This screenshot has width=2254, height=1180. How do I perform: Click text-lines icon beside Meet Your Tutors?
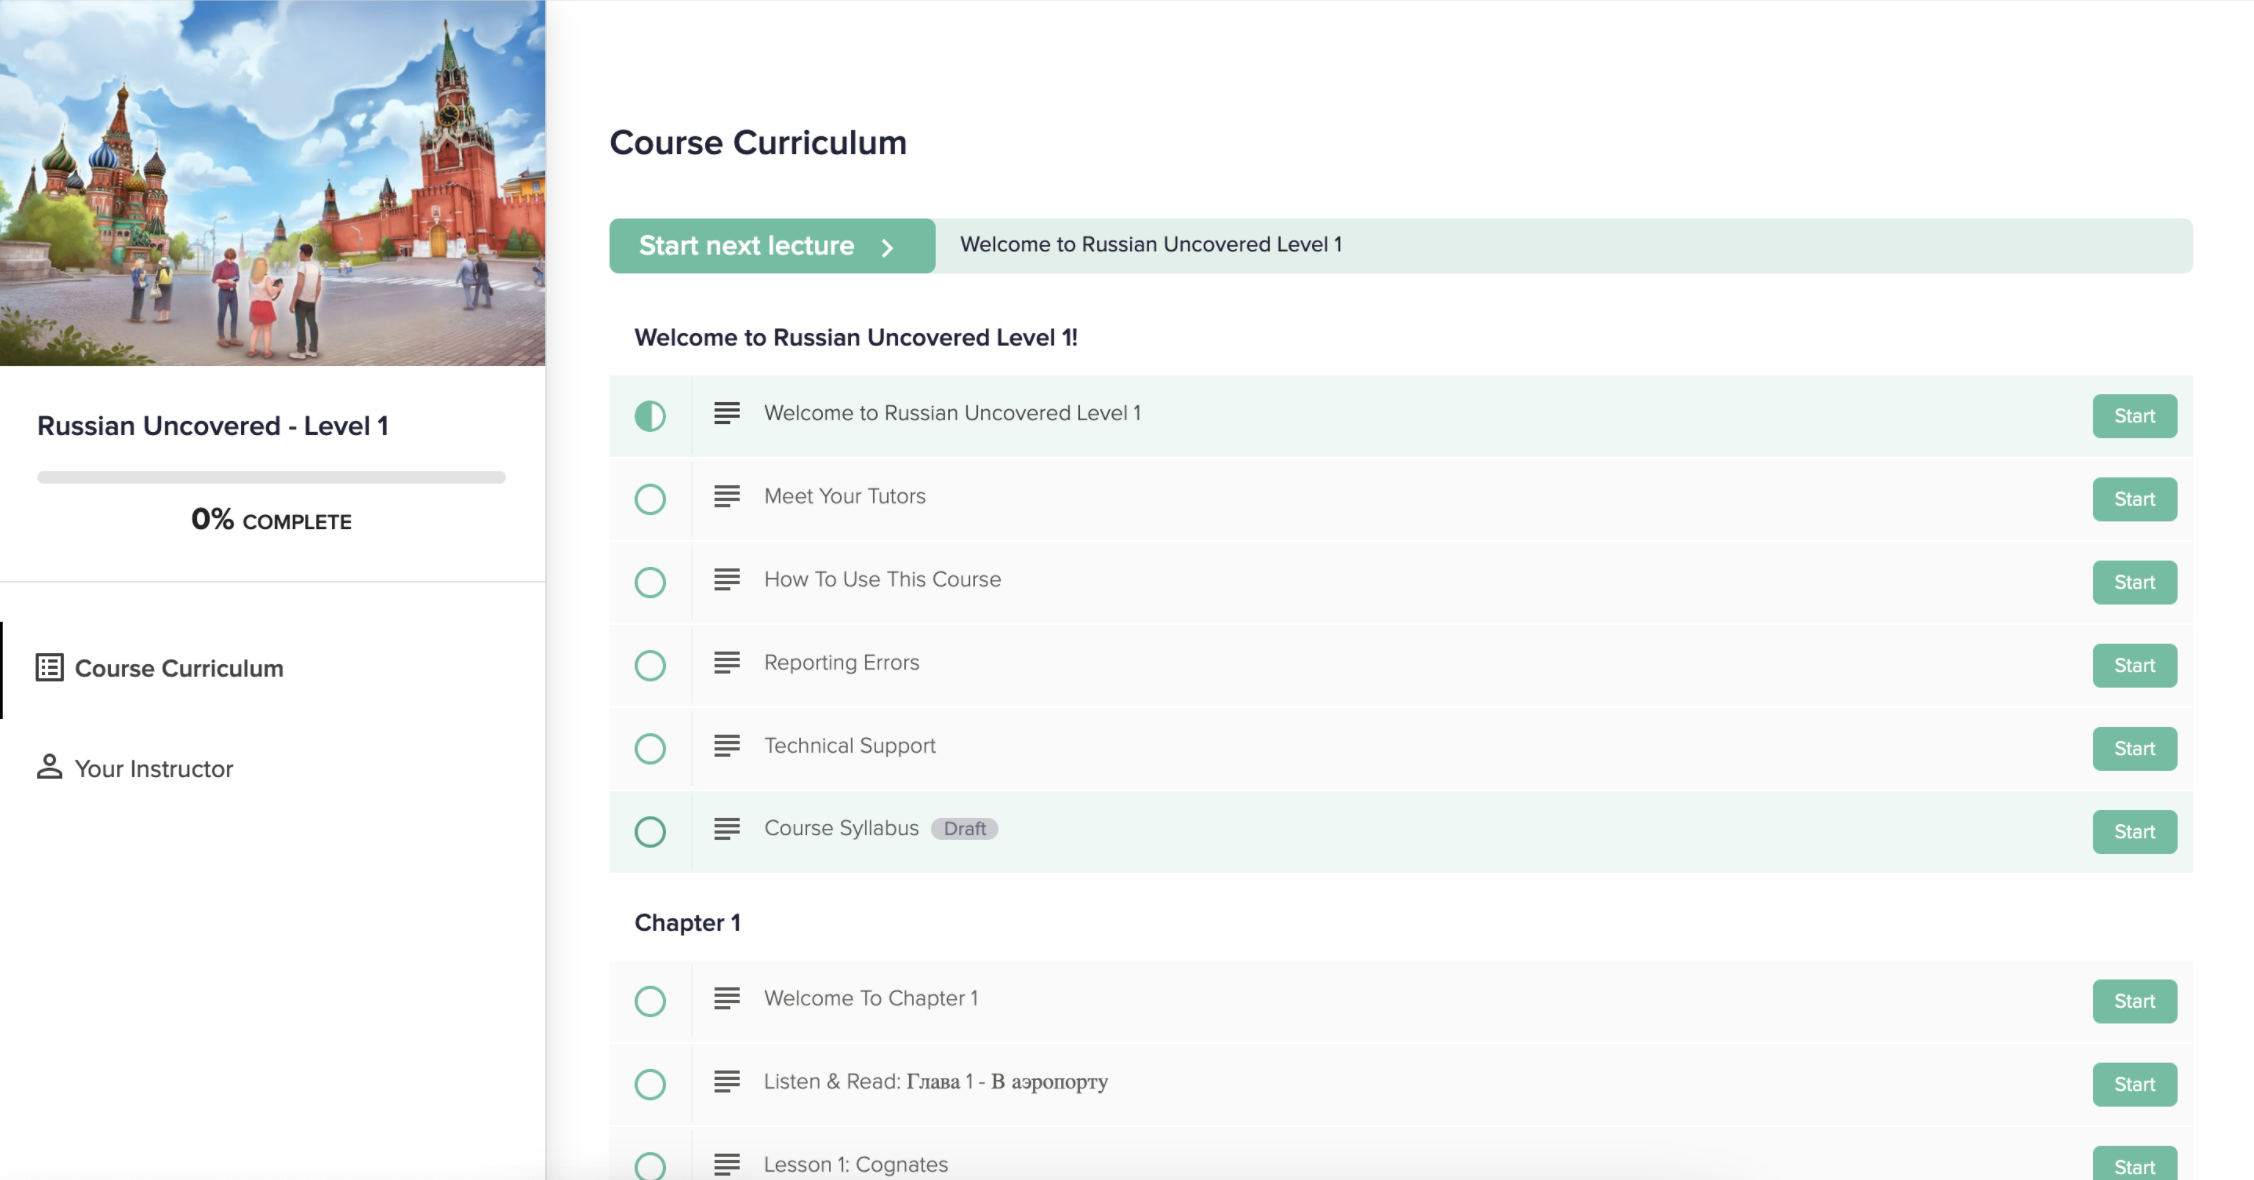(x=727, y=496)
